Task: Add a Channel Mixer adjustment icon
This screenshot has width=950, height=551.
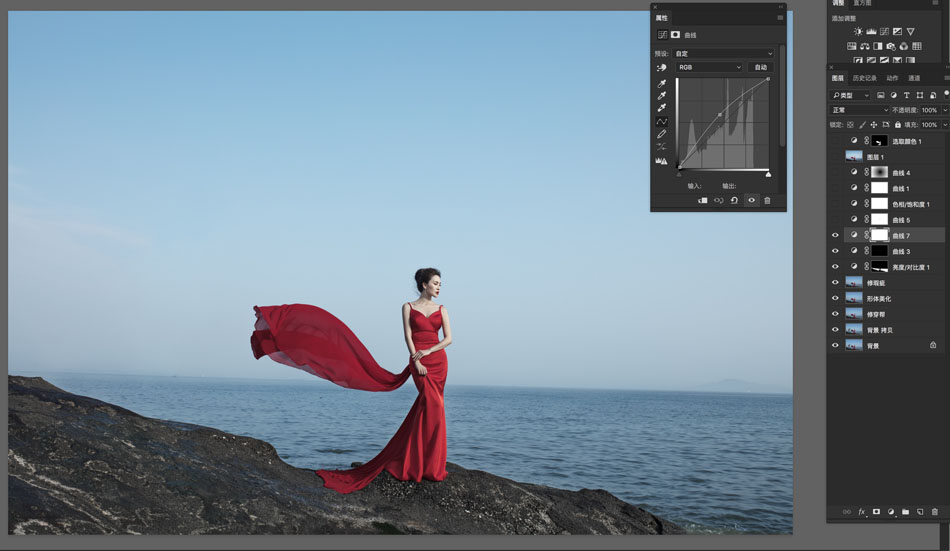Action: (x=904, y=46)
